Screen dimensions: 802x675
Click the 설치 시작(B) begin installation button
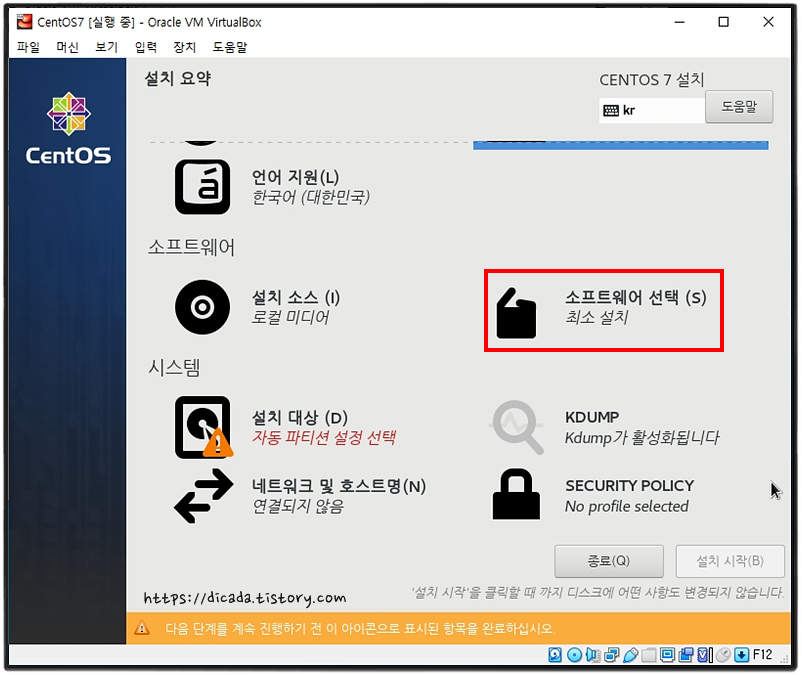coord(730,561)
